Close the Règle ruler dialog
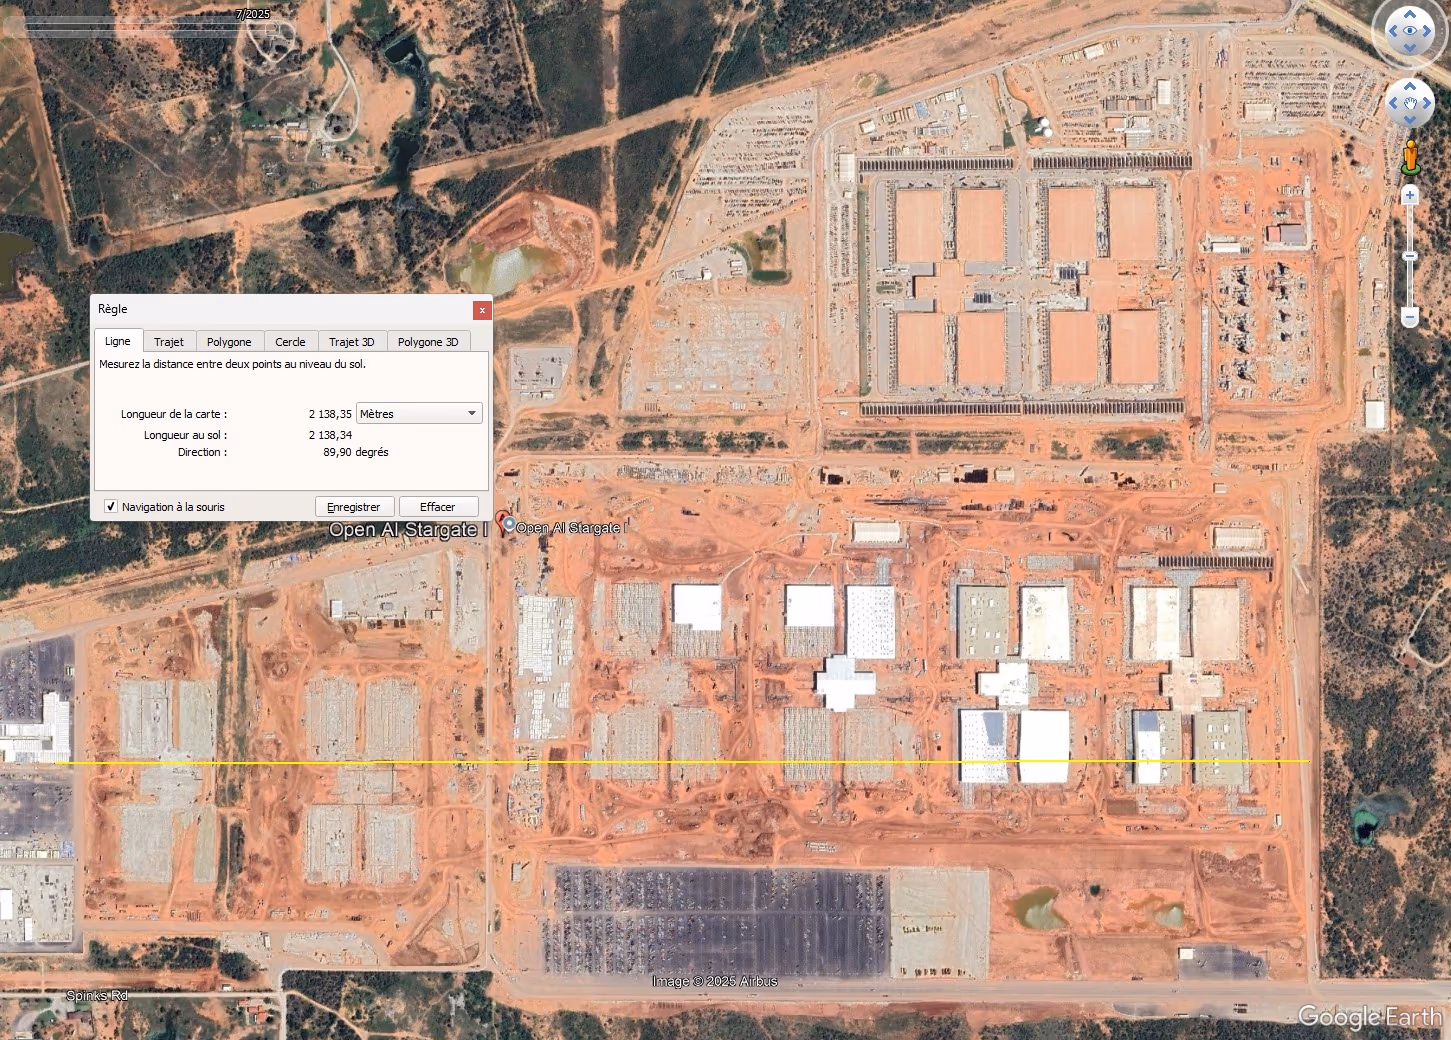The height and width of the screenshot is (1040, 1451). pyautogui.click(x=482, y=310)
